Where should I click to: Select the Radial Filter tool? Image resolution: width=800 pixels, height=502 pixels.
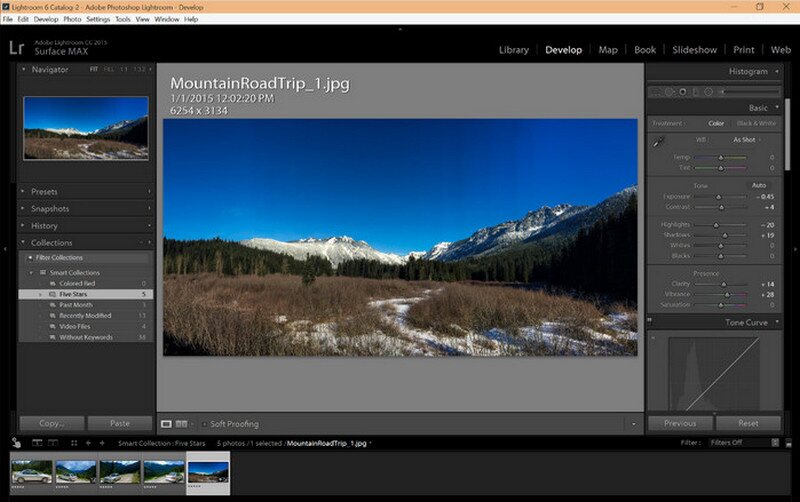tap(709, 92)
